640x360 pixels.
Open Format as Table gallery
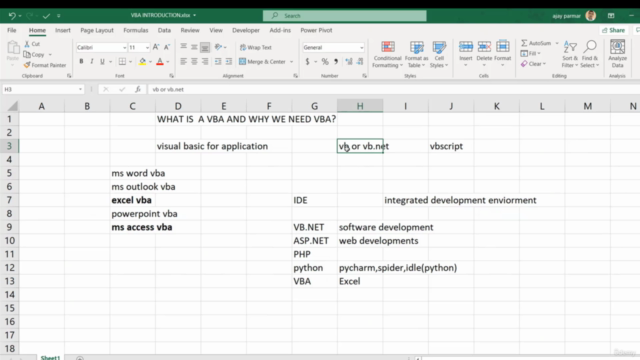click(416, 54)
